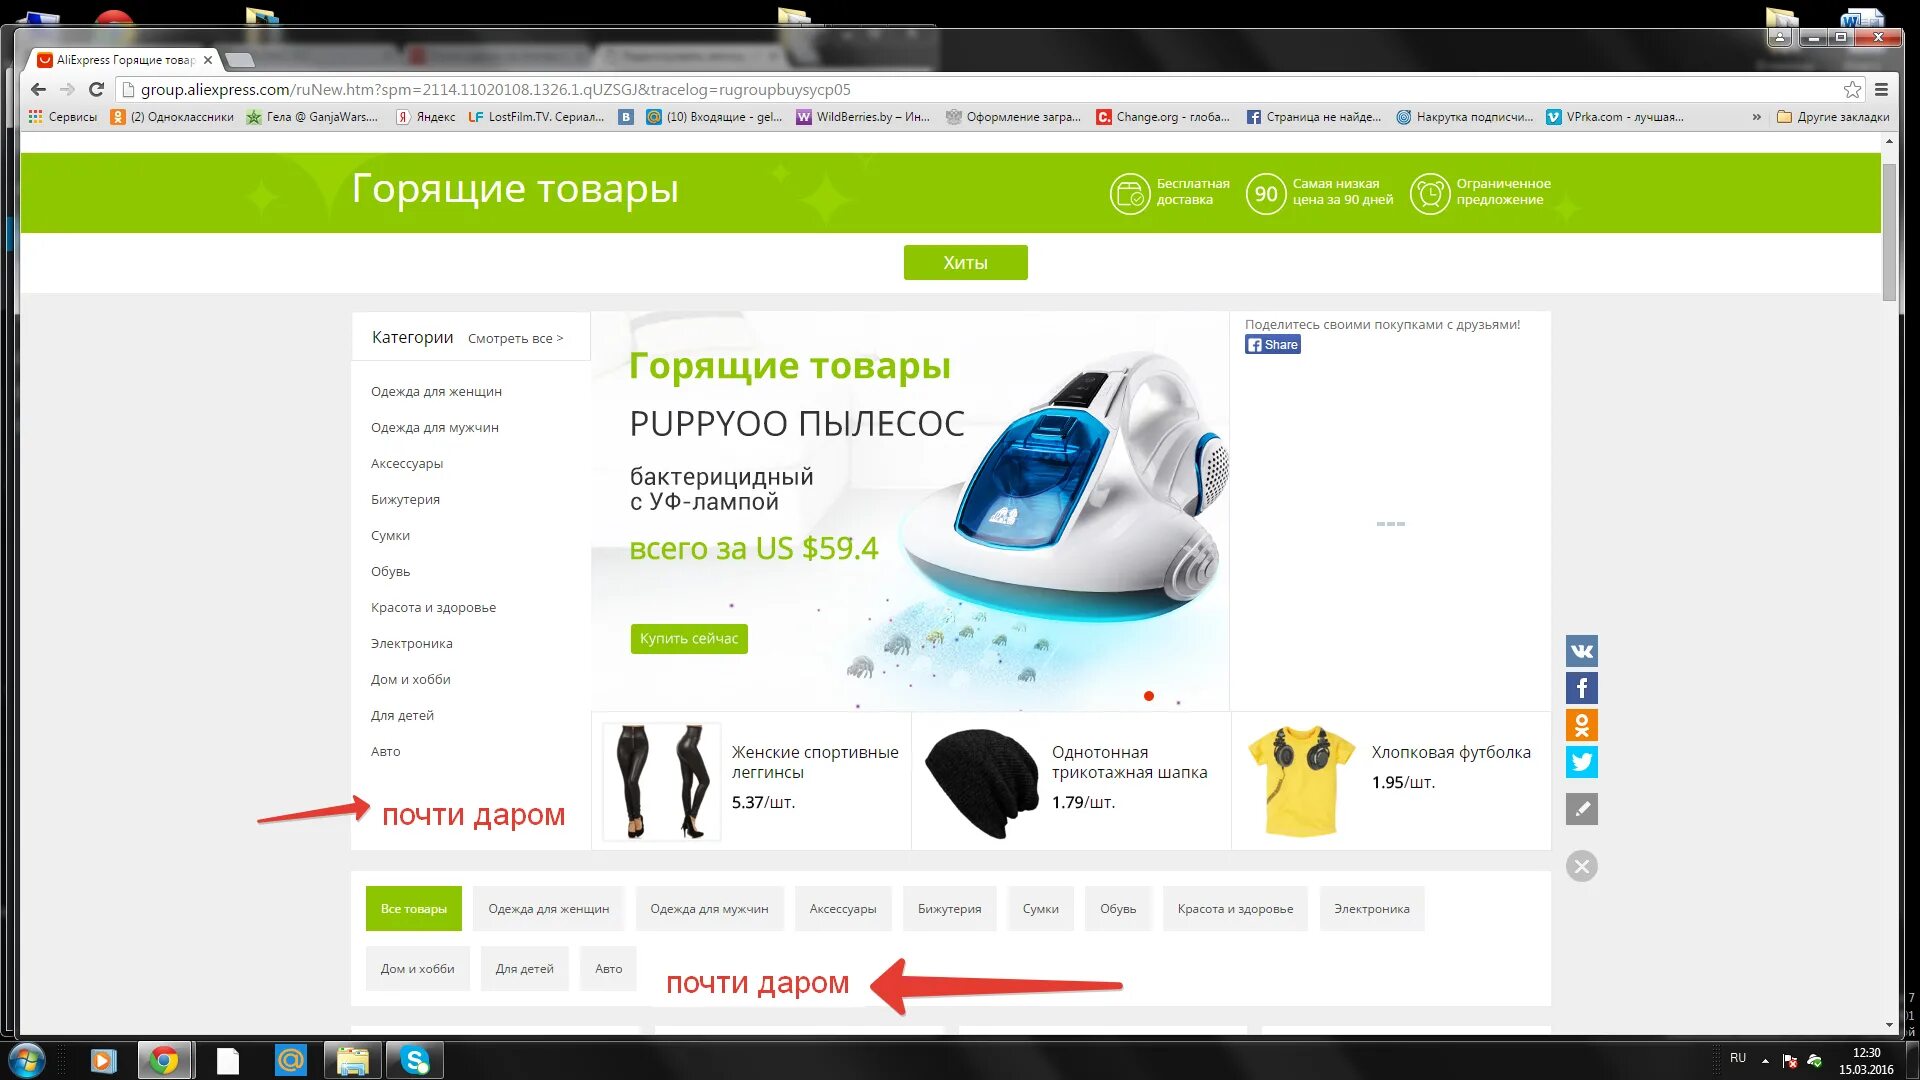This screenshot has width=1920, height=1080.
Task: Select Дом и хобби filter tab
Action: pos(417,968)
